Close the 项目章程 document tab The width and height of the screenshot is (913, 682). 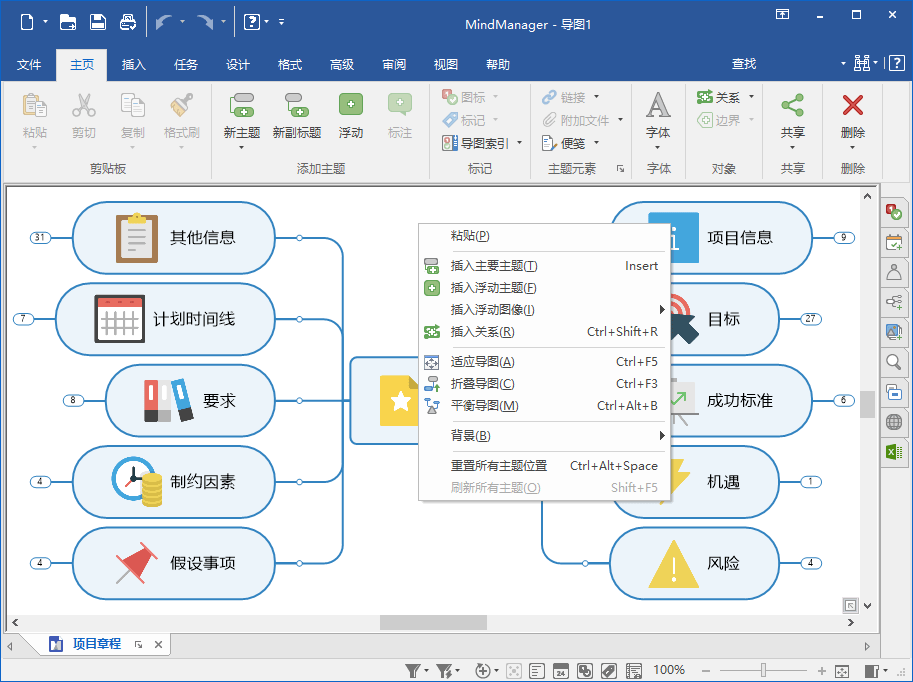pyautogui.click(x=158, y=645)
